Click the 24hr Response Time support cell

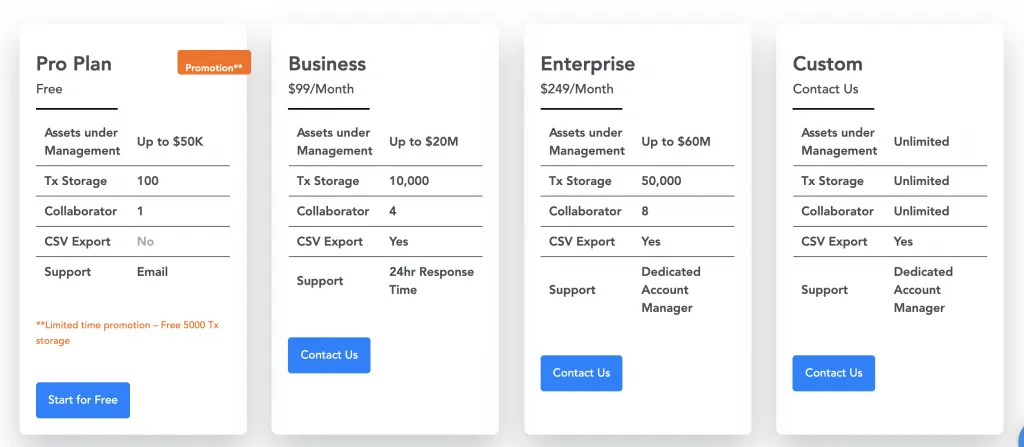432,281
